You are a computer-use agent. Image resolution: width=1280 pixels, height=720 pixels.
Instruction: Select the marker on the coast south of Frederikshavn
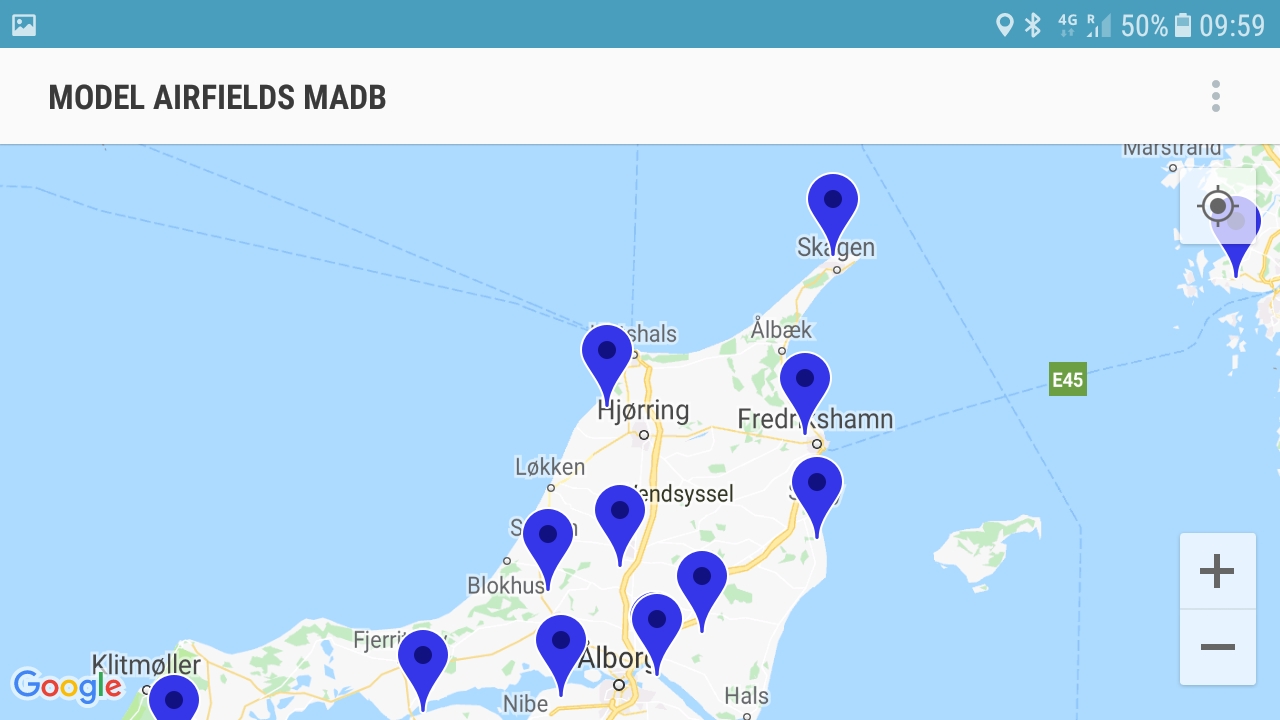817,497
